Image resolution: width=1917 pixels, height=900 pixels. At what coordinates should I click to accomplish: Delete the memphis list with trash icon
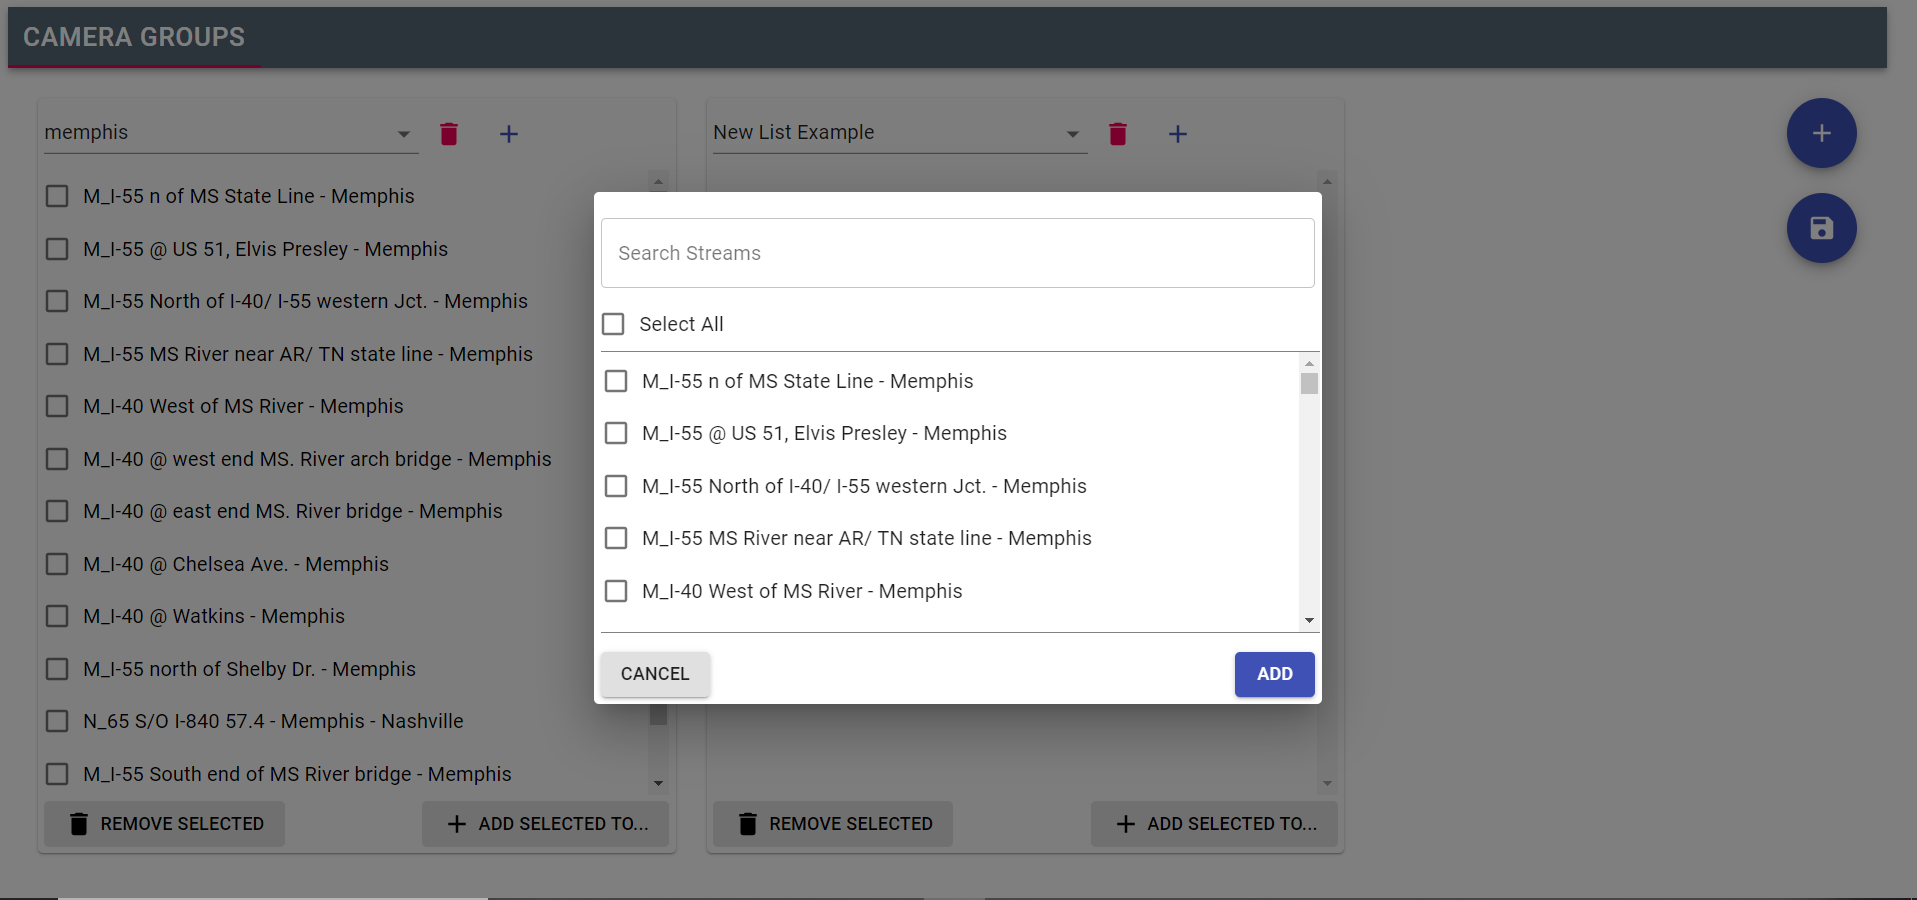click(x=449, y=134)
